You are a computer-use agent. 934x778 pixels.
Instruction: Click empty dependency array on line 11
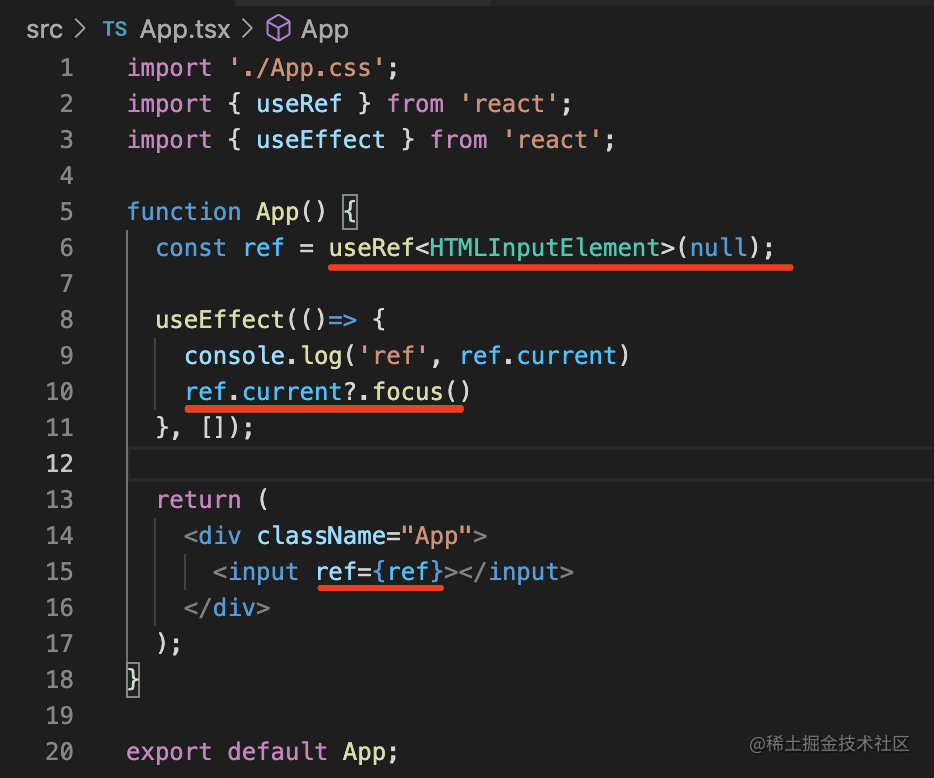tap(213, 428)
